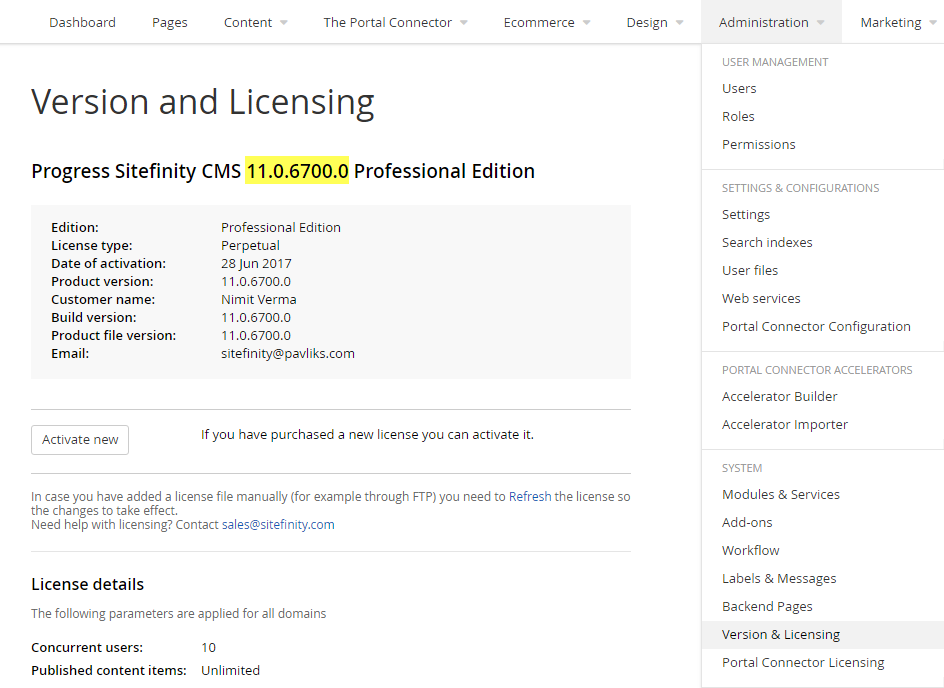Click the sales@sitefinity.com email link
Screen dimensions: 944x688
coord(278,524)
